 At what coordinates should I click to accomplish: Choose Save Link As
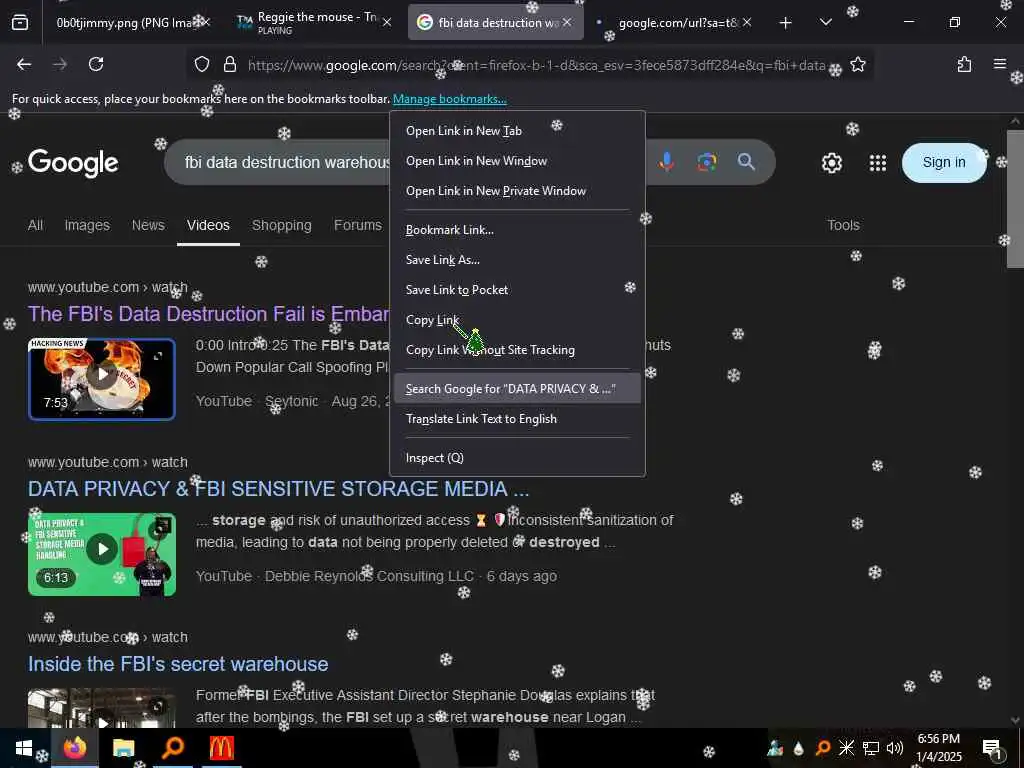pos(517,260)
